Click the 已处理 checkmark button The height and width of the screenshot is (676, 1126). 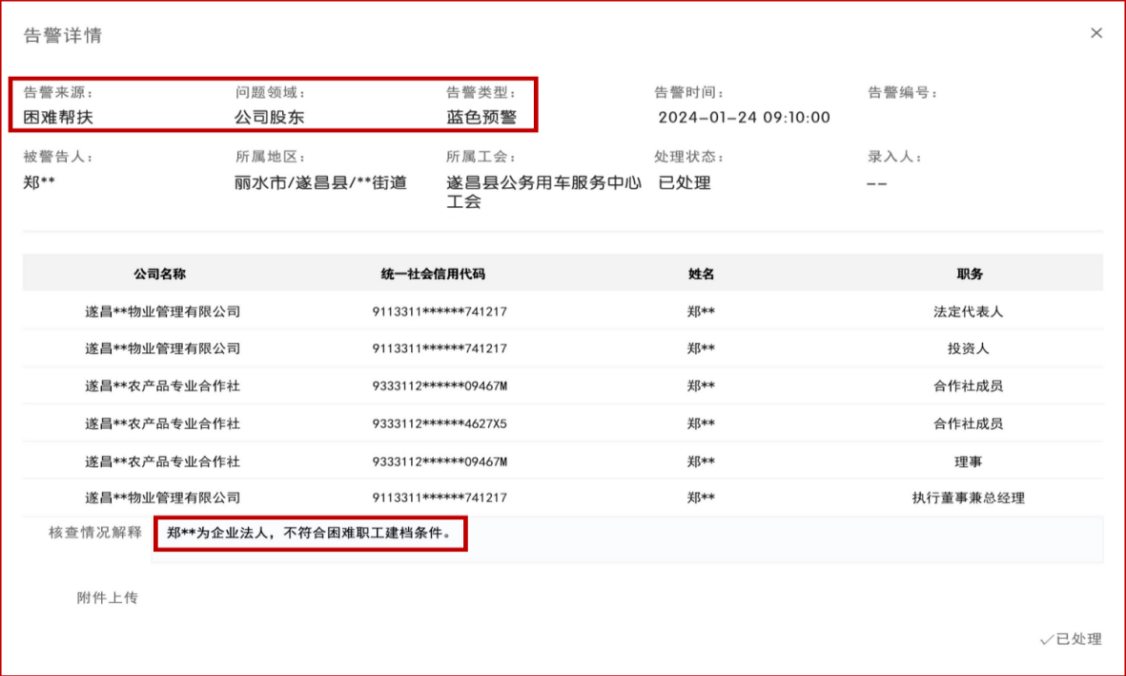coord(1070,639)
